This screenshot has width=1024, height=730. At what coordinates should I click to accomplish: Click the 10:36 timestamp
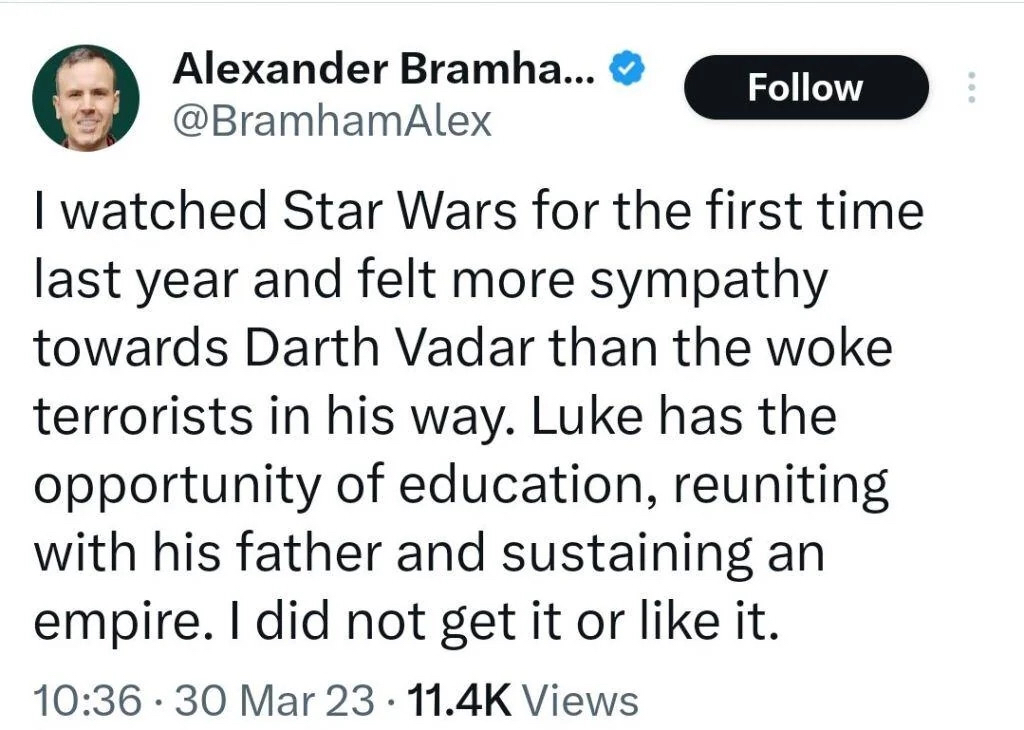[86, 699]
